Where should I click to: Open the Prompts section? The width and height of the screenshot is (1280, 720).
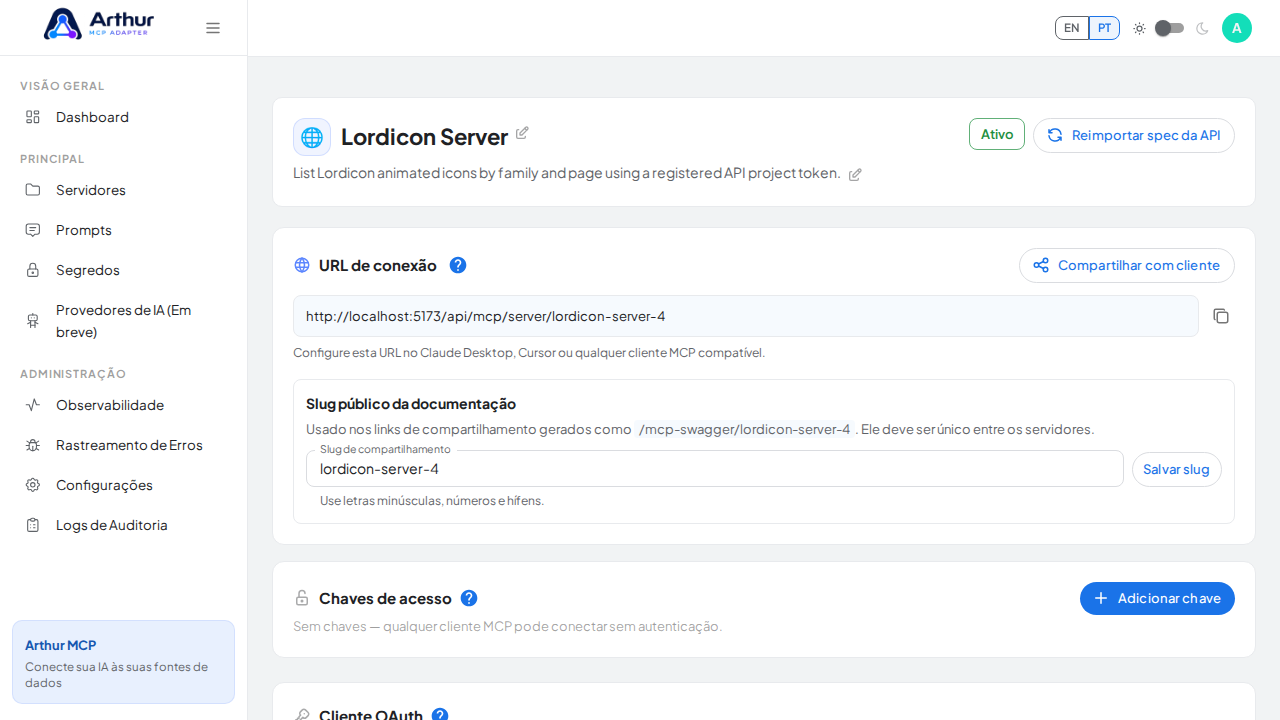tap(123, 230)
